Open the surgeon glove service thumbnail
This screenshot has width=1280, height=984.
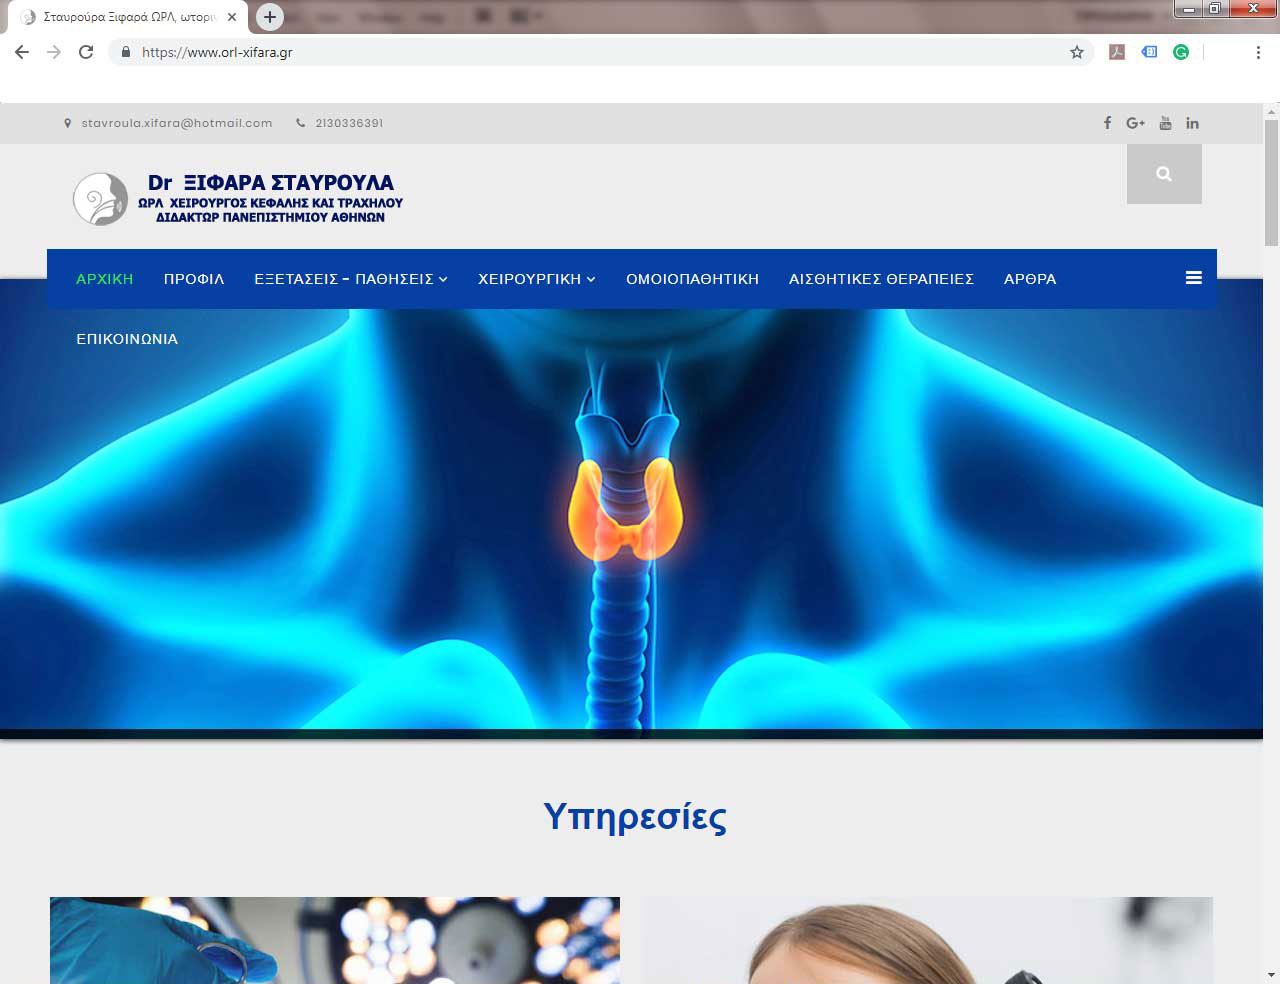click(x=335, y=940)
